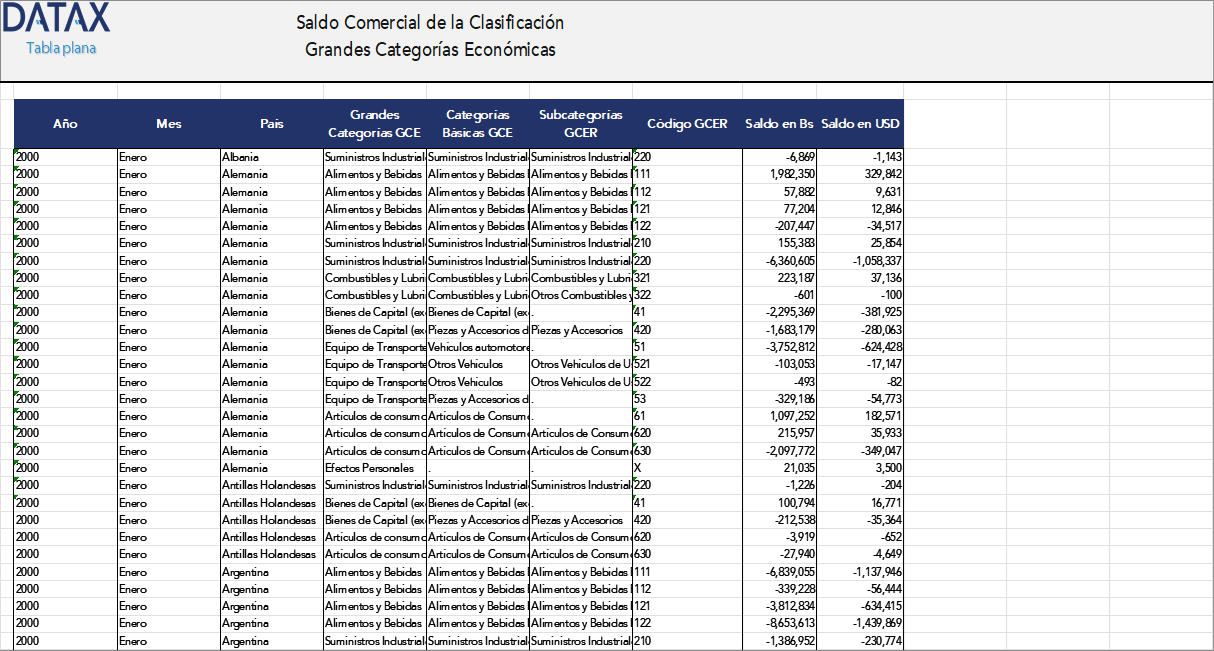Select the Año column header
Screen dimensions: 1214x651
[x=65, y=124]
